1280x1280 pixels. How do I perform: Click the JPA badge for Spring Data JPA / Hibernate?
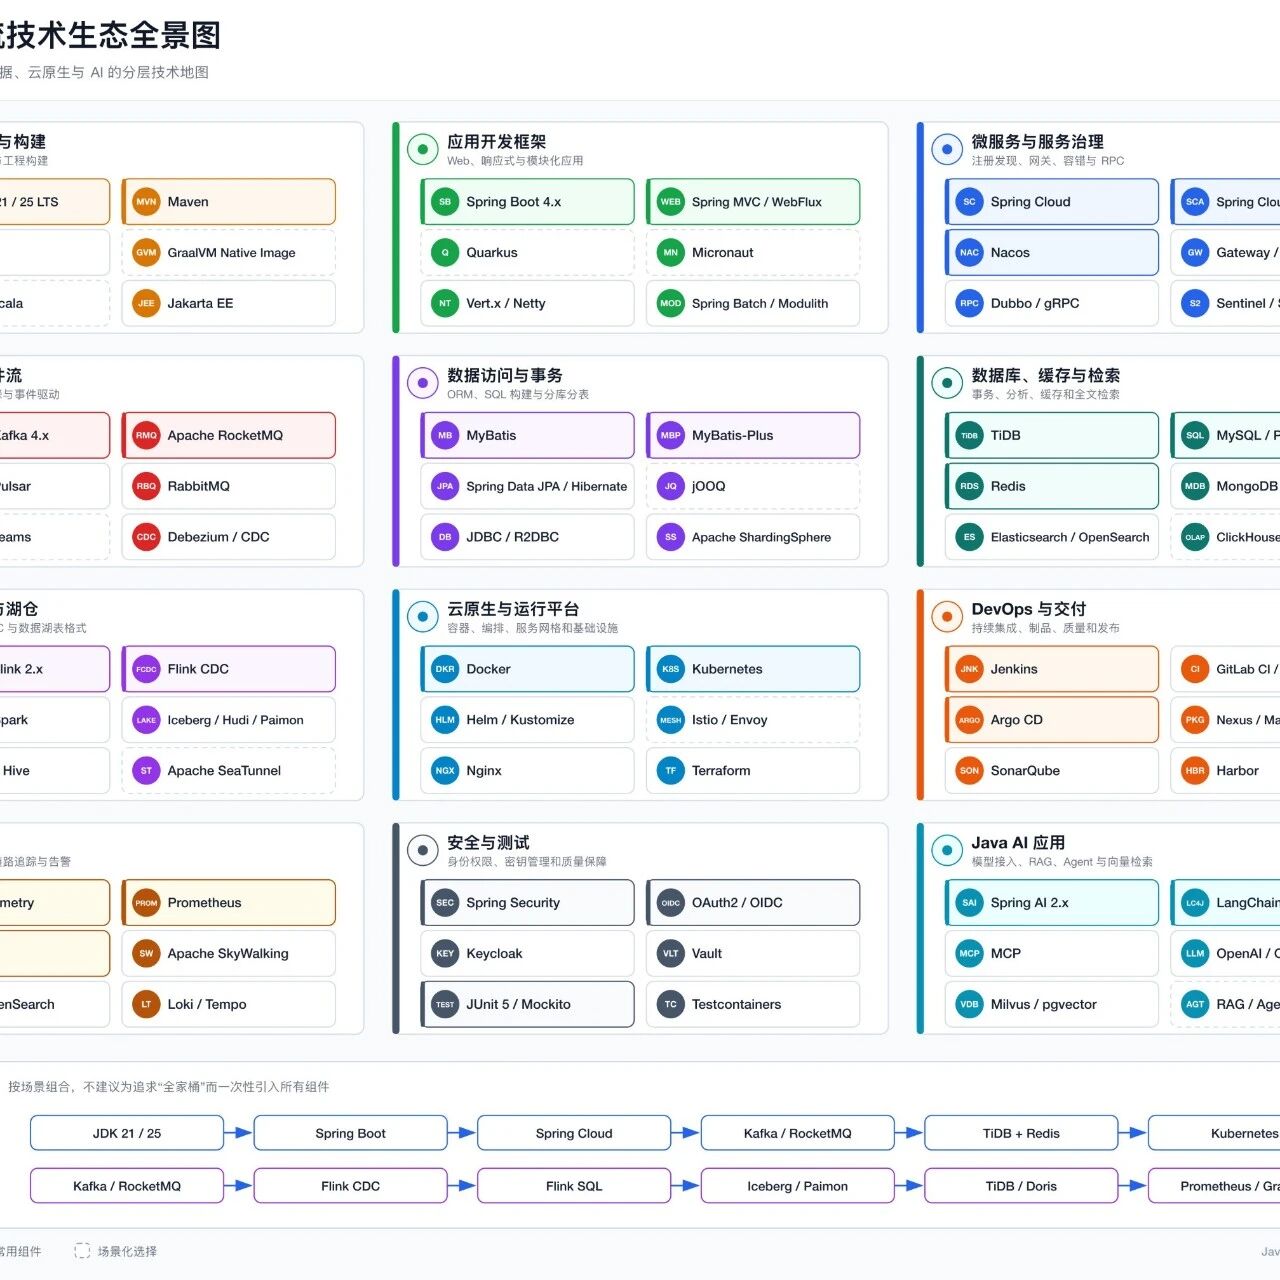[445, 487]
